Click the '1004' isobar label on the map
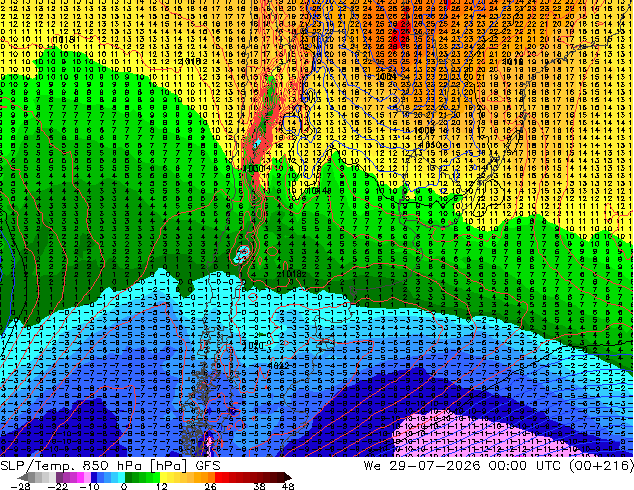This screenshot has height=490, width=634. click(x=385, y=76)
